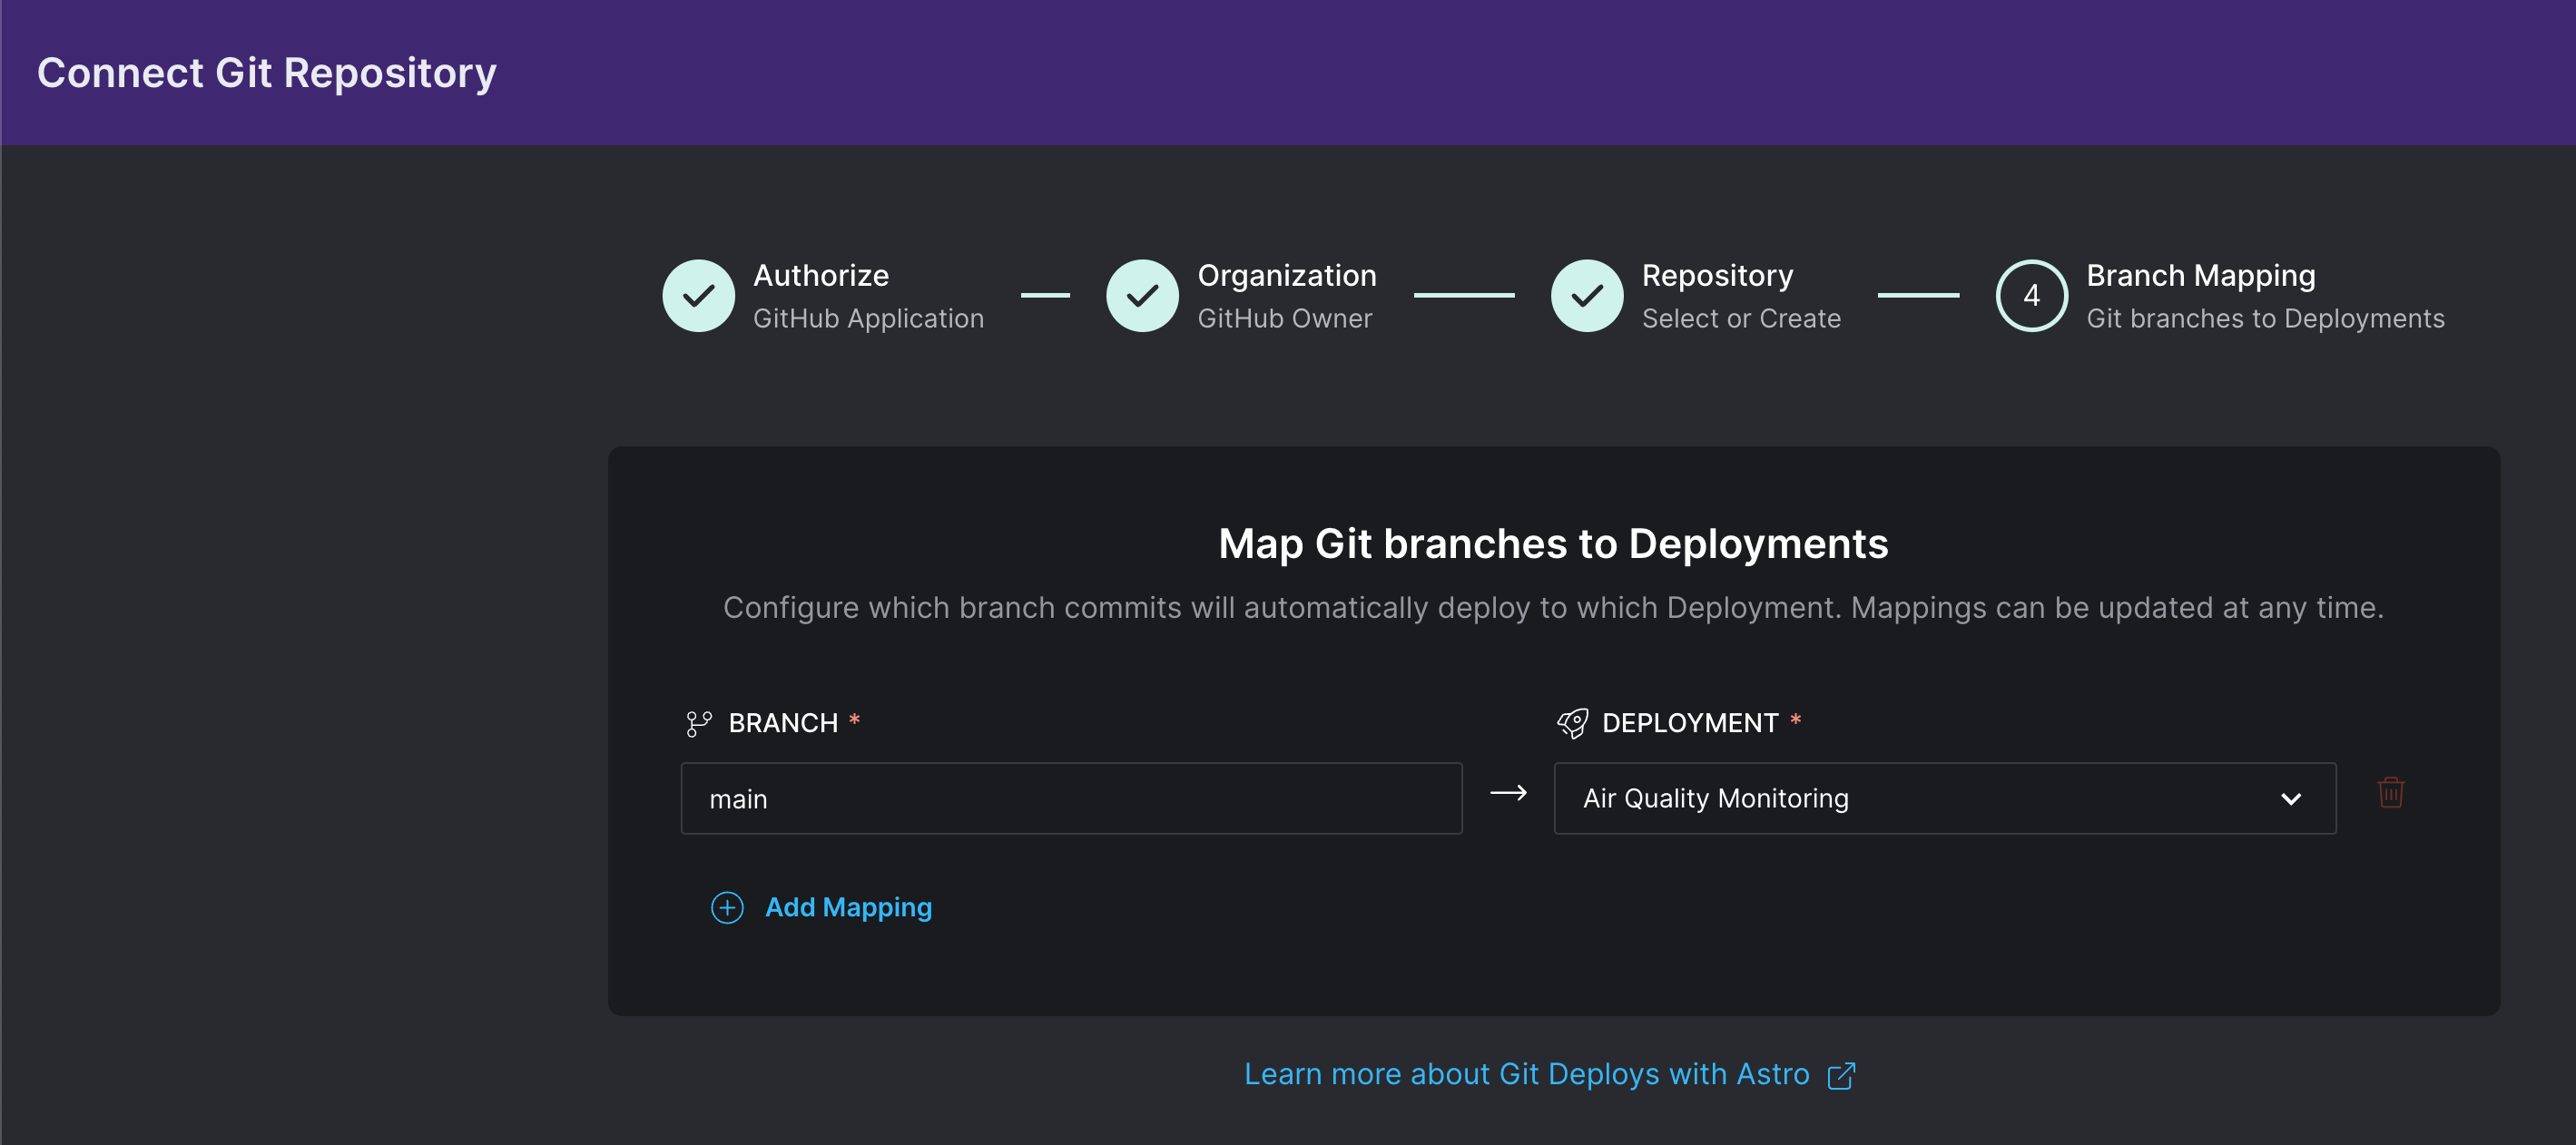Delete the main branch mapping with trash icon
Image resolution: width=2576 pixels, height=1145 pixels.
click(2391, 793)
